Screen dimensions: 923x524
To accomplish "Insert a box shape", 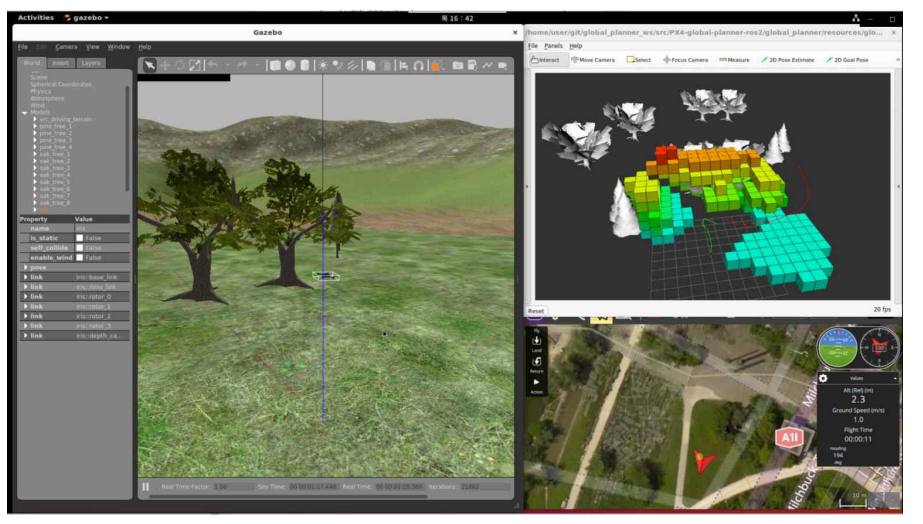I will point(275,65).
